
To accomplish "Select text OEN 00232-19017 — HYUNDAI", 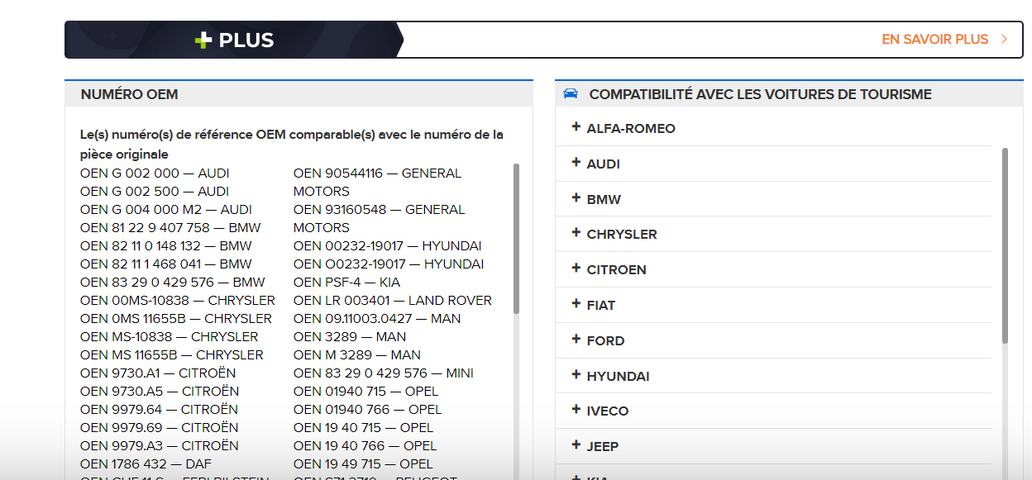I will click(x=388, y=246).
